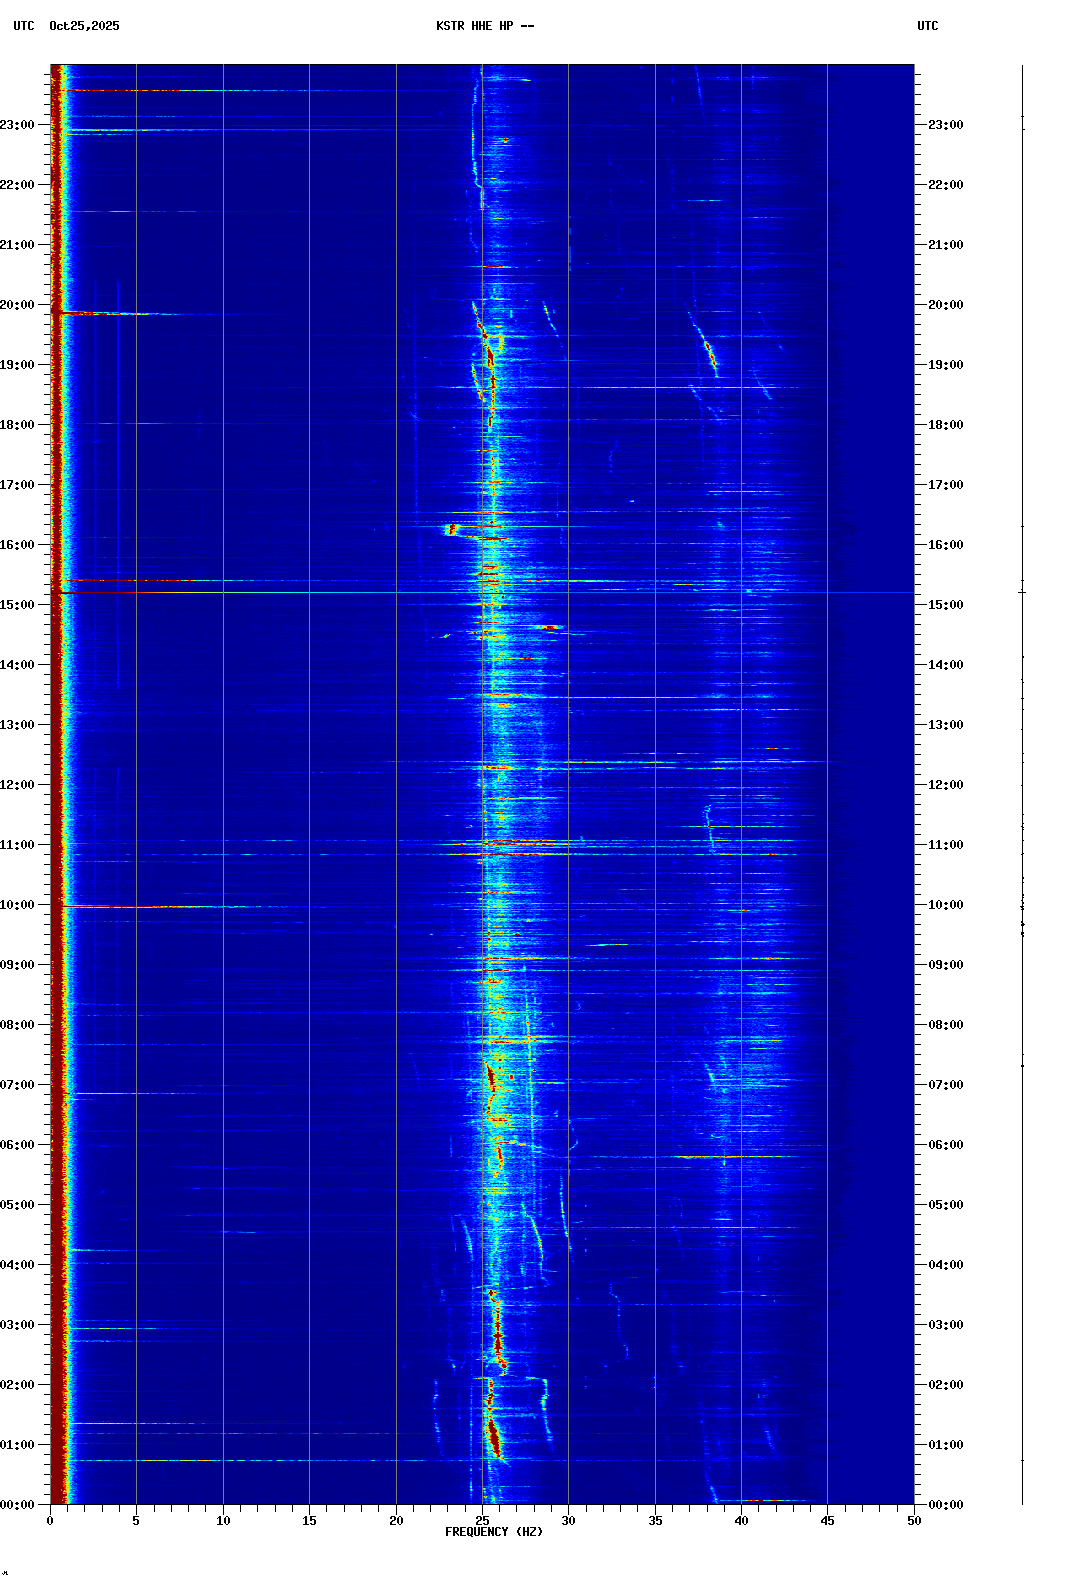Click the 25 tick on the frequency axis
The width and height of the screenshot is (1066, 1584).
[482, 1521]
